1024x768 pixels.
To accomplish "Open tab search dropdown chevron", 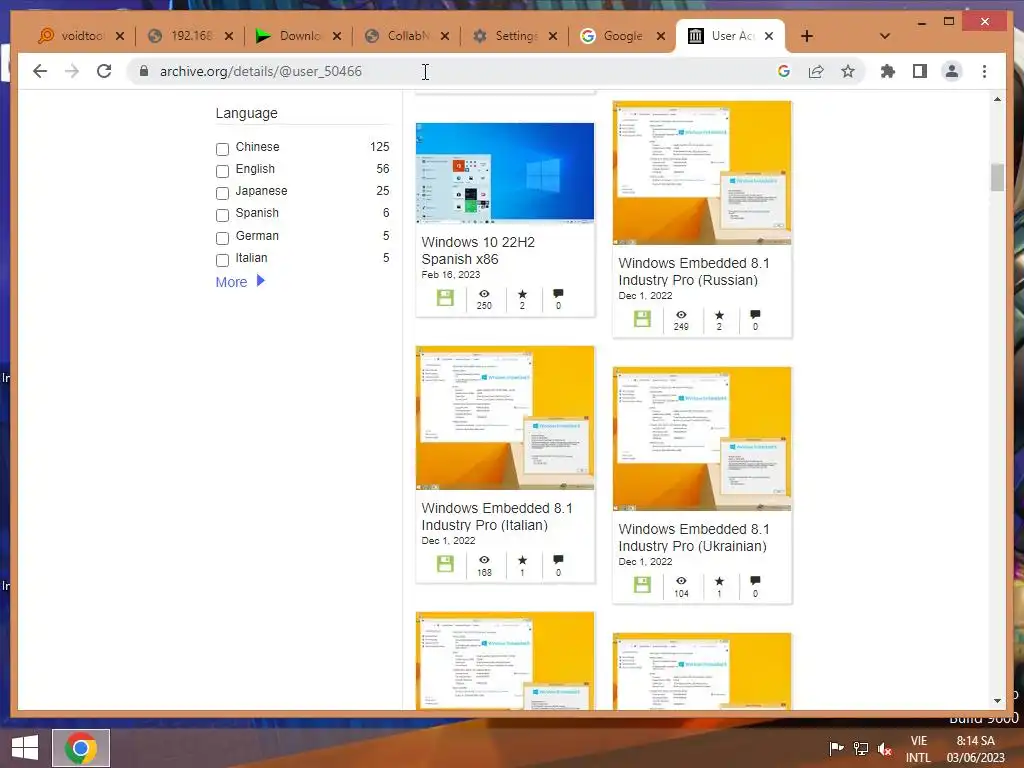I will pyautogui.click(x=885, y=37).
